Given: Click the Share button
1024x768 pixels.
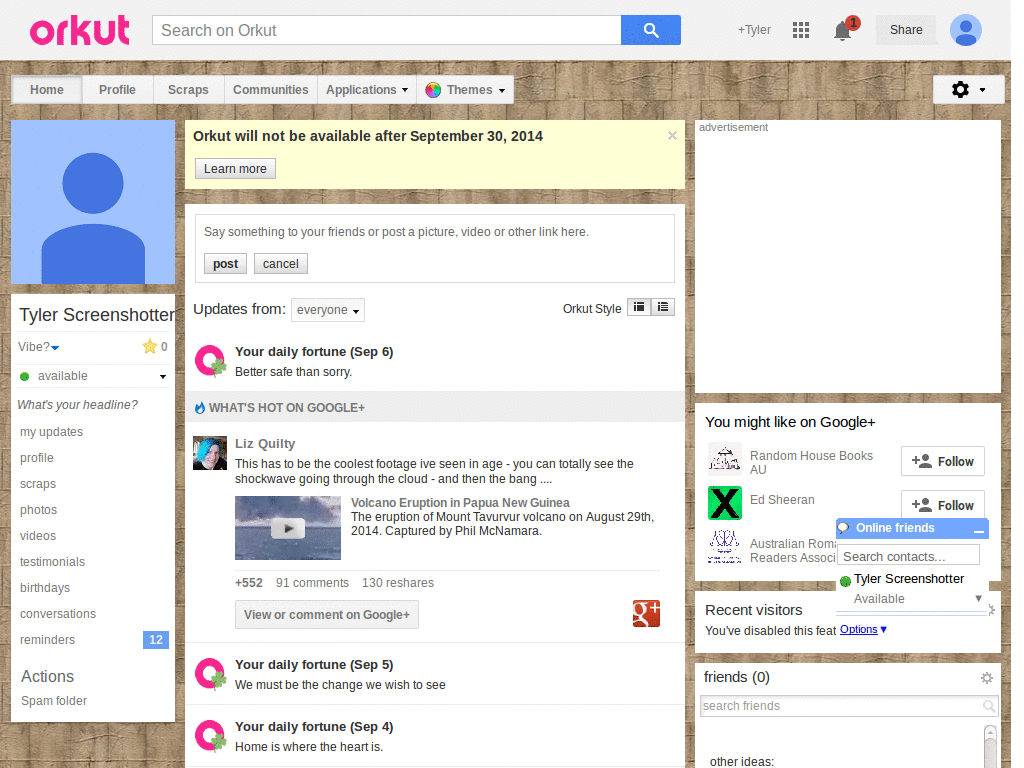Looking at the screenshot, I should 906,30.
